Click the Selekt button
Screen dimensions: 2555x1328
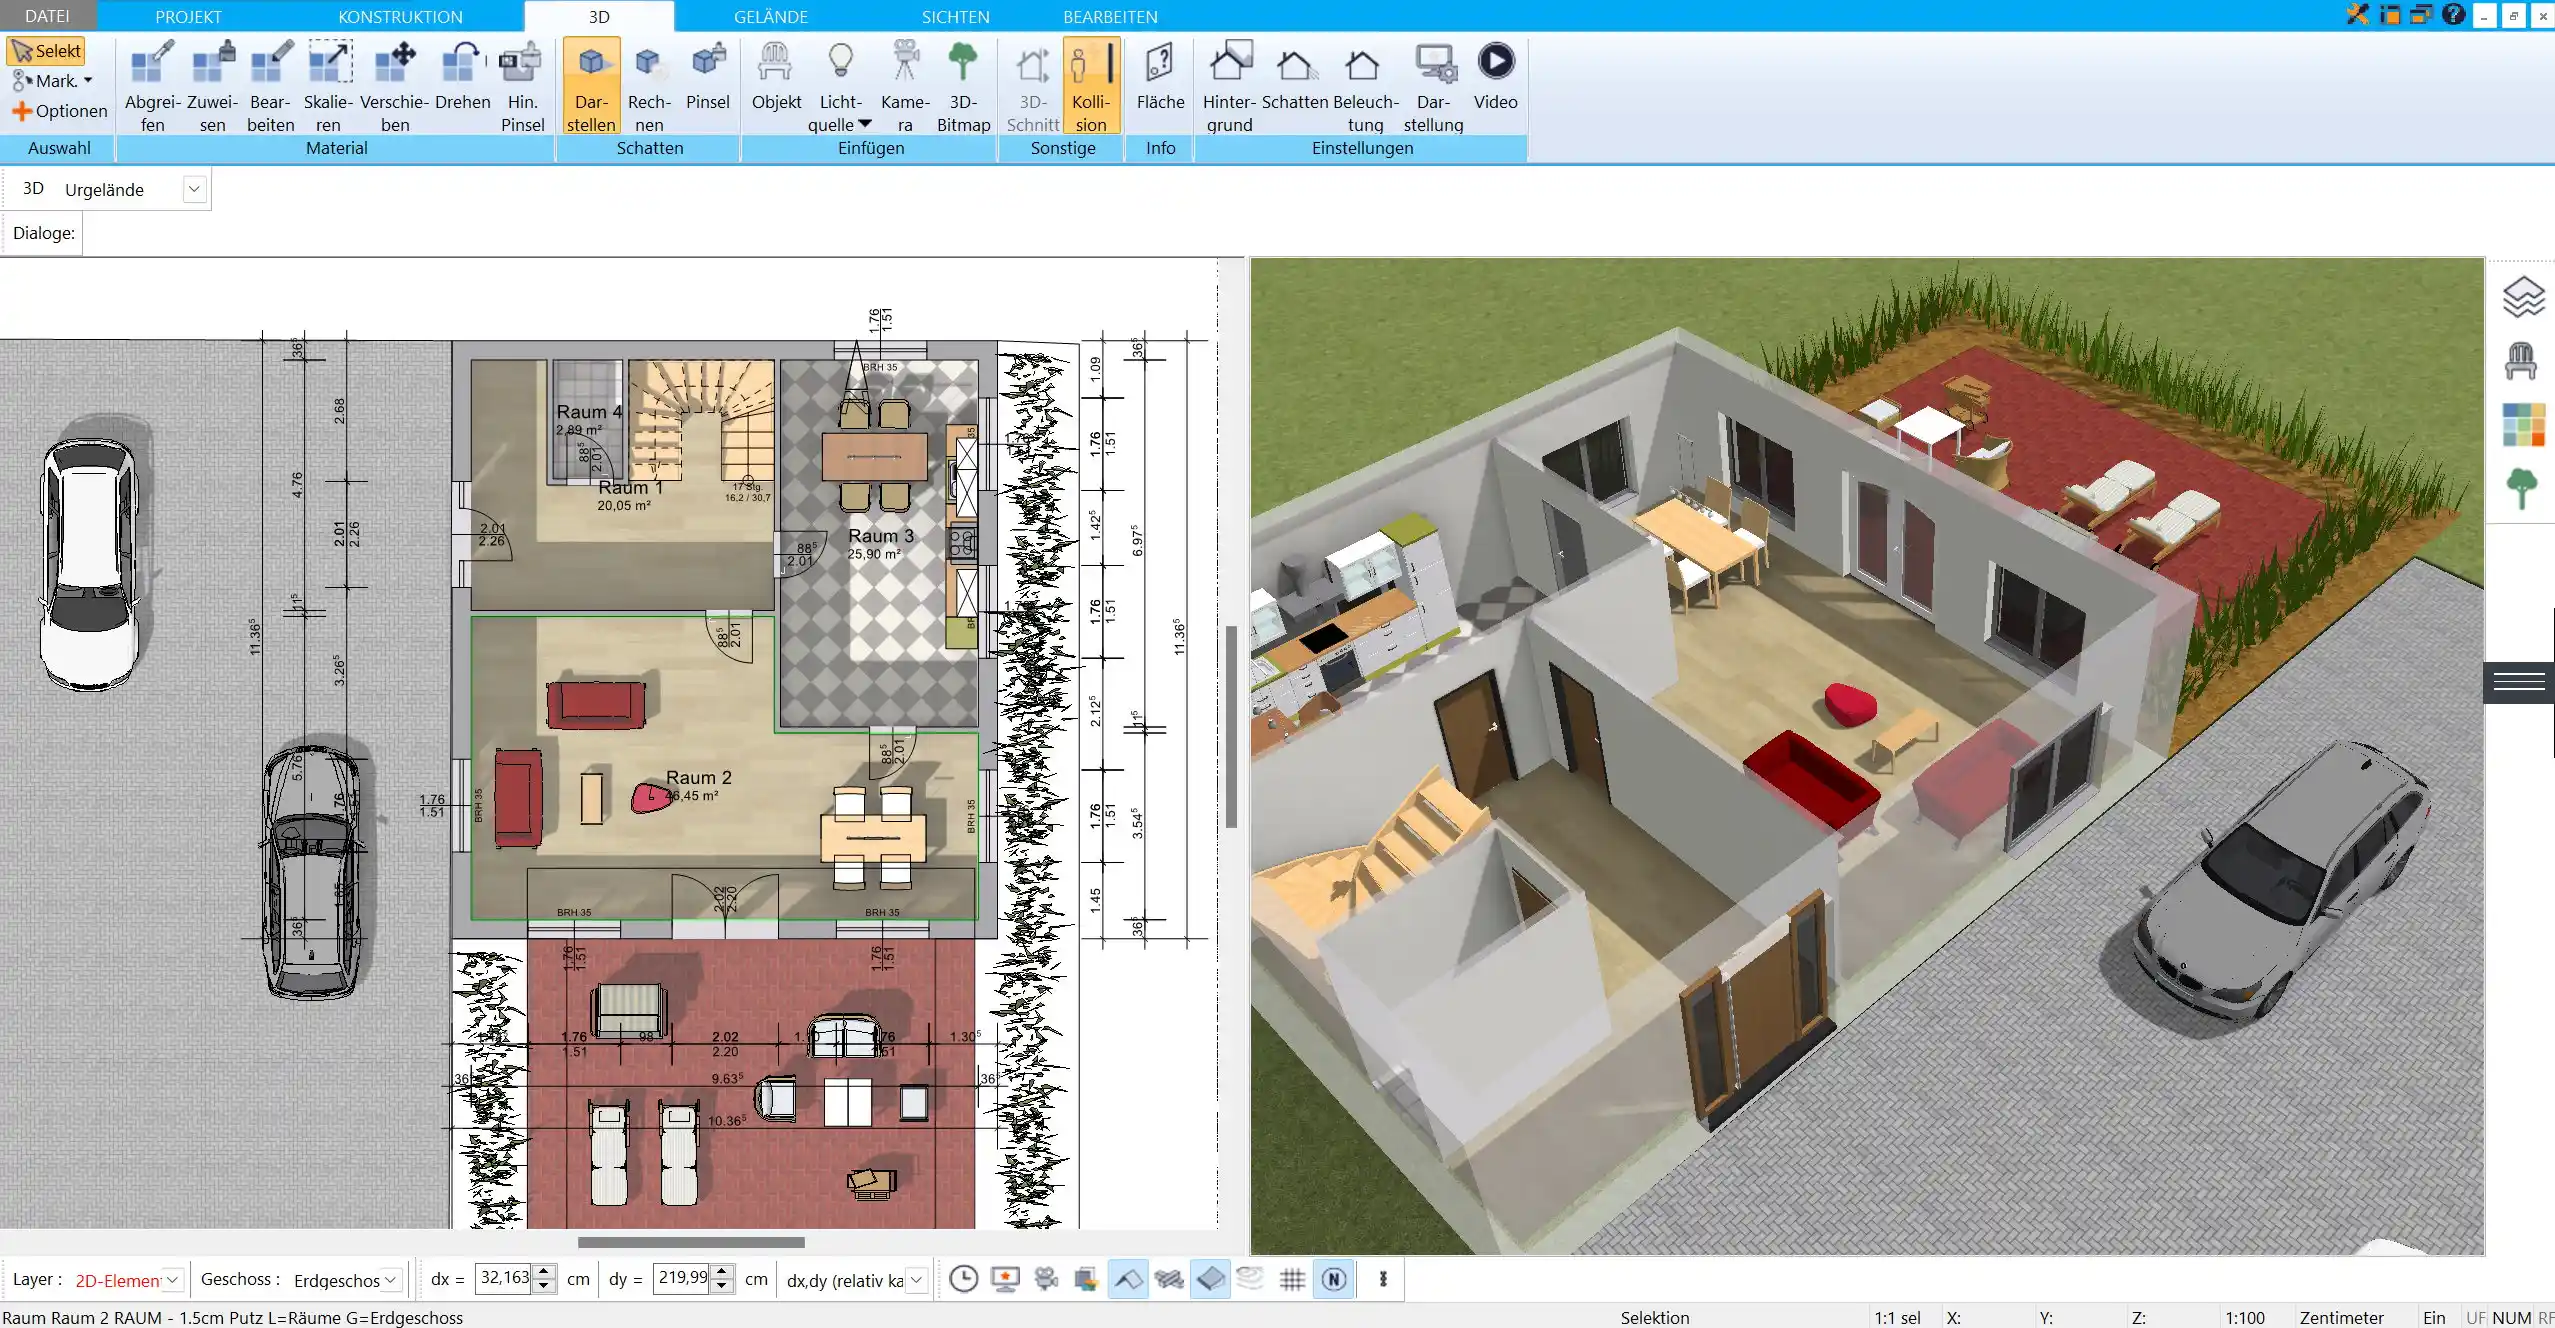[x=46, y=51]
